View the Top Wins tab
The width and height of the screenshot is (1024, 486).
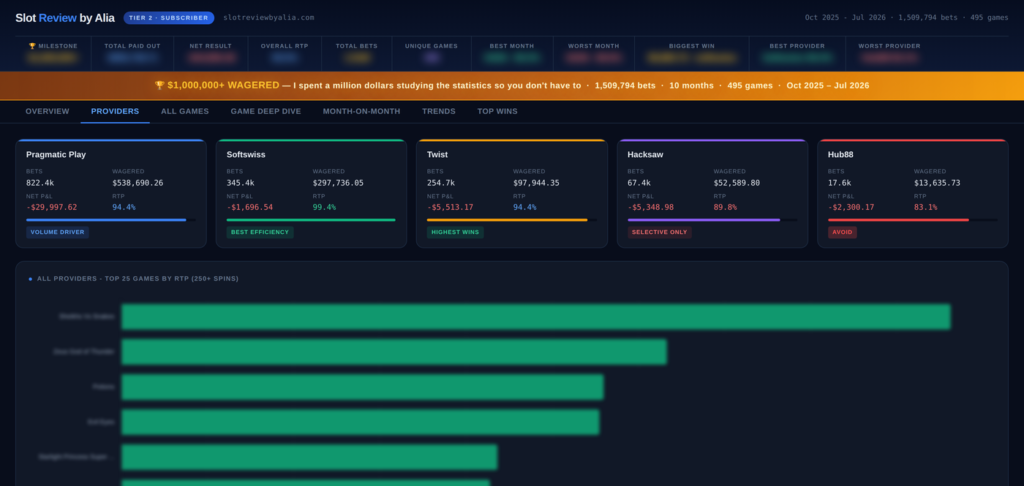point(497,112)
